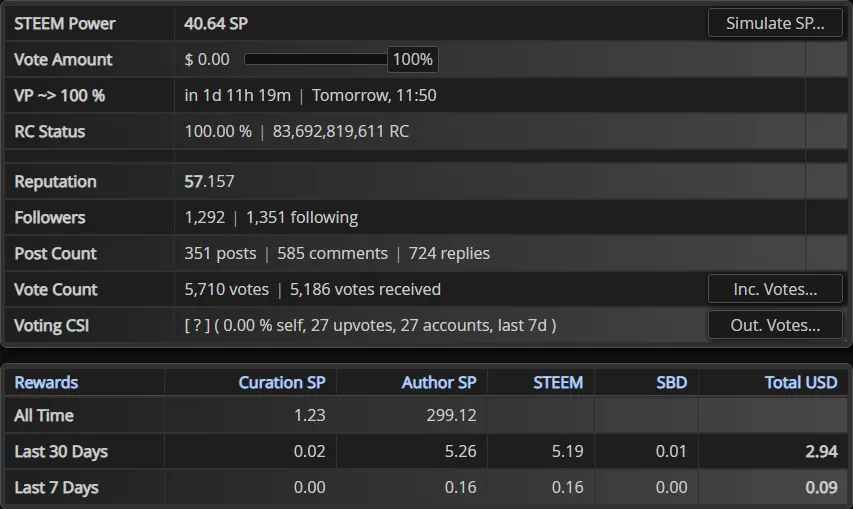Click the Post Count label
The height and width of the screenshot is (509, 853).
coord(55,253)
